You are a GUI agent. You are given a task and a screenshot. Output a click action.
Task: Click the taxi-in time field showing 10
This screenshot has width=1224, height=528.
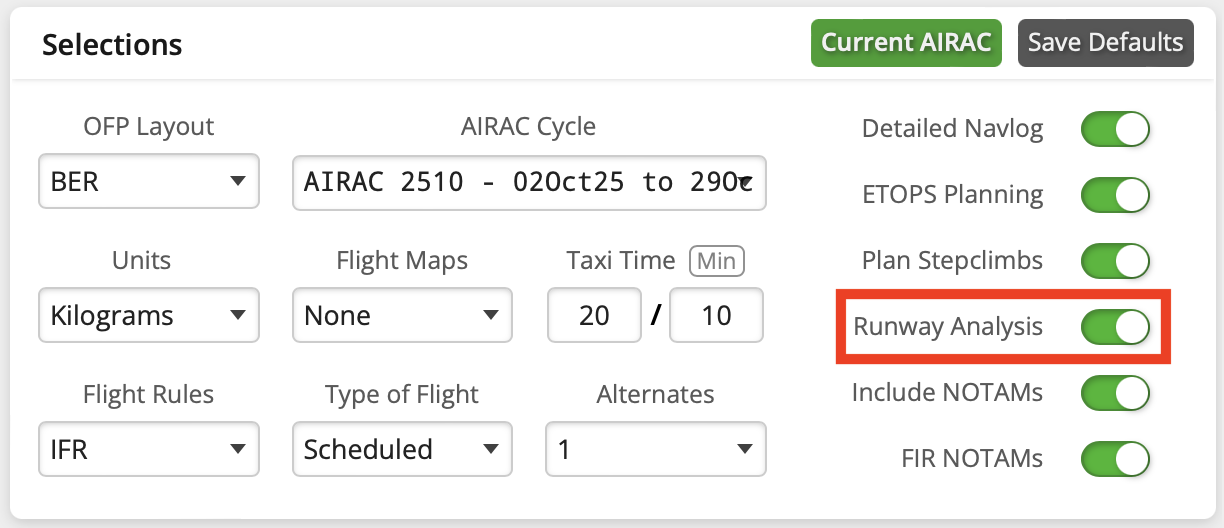(716, 316)
